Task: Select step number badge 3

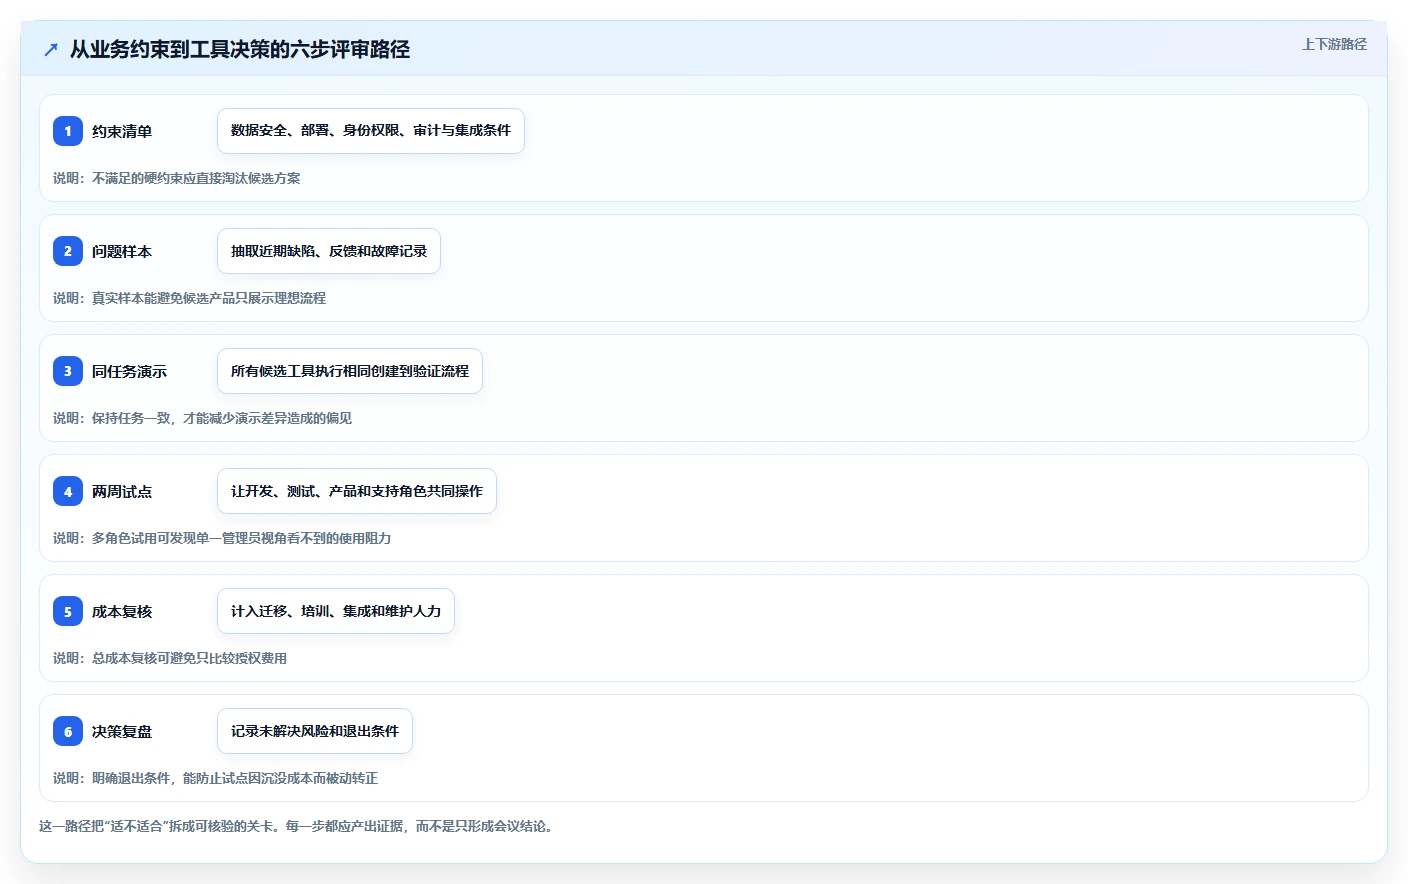Action: [x=68, y=371]
